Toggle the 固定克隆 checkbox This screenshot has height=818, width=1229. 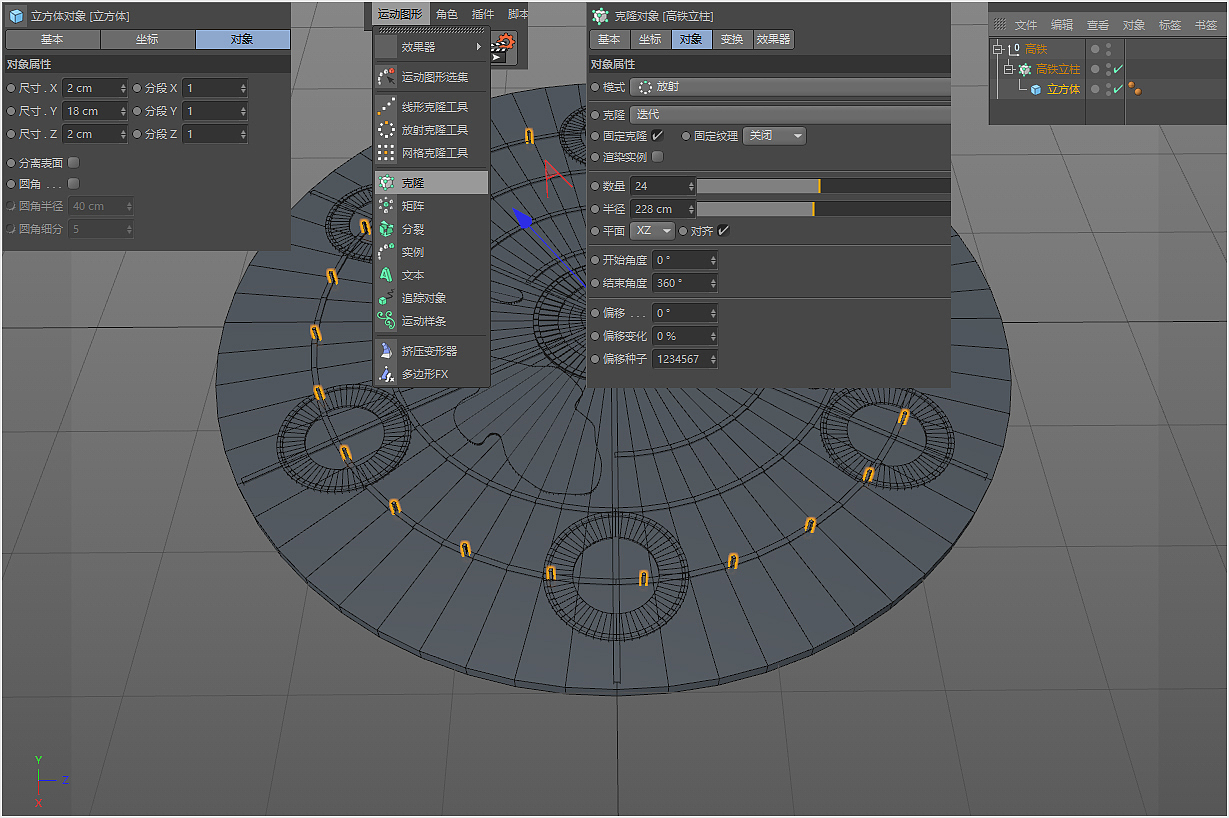coord(657,135)
